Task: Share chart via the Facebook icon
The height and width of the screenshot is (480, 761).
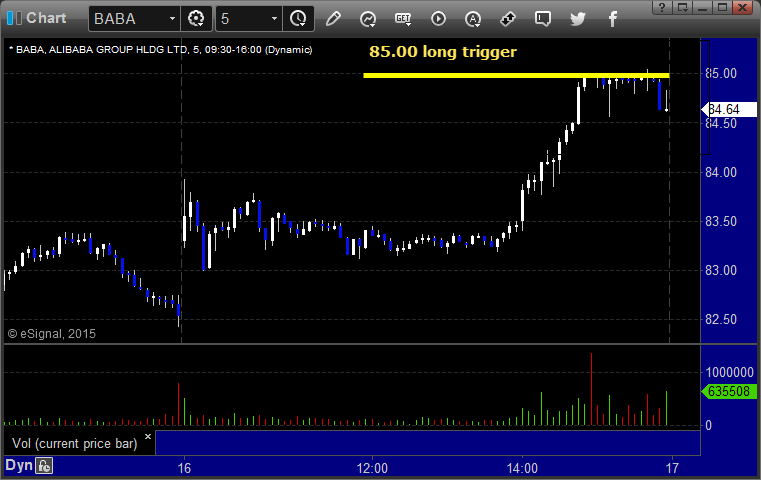Action: (613, 19)
